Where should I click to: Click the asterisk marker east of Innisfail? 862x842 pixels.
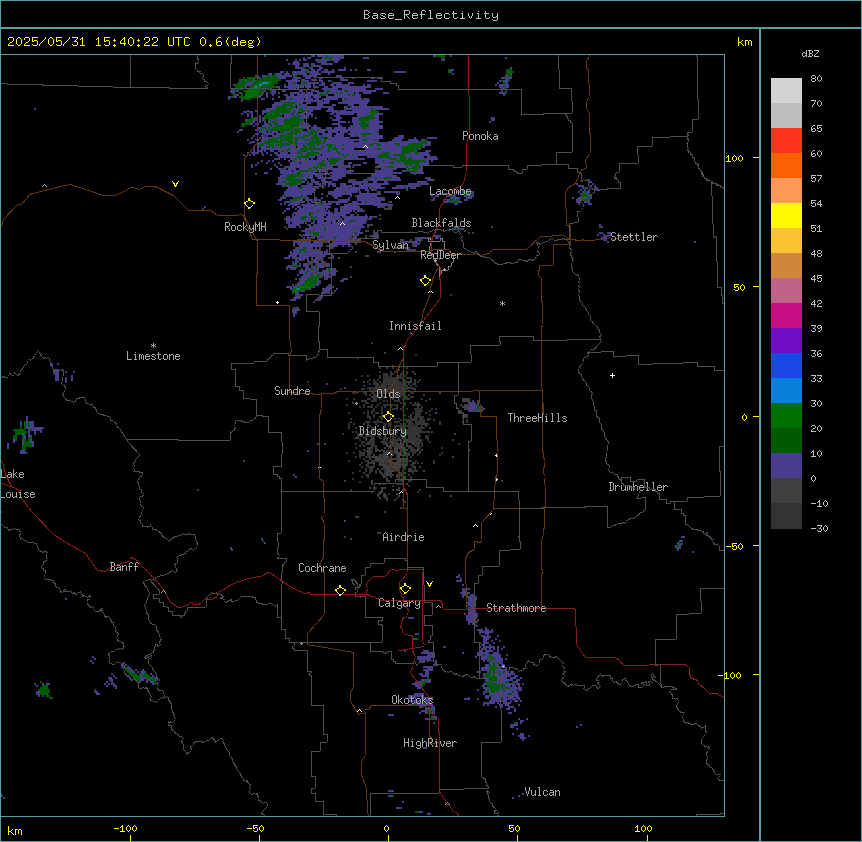[x=502, y=303]
